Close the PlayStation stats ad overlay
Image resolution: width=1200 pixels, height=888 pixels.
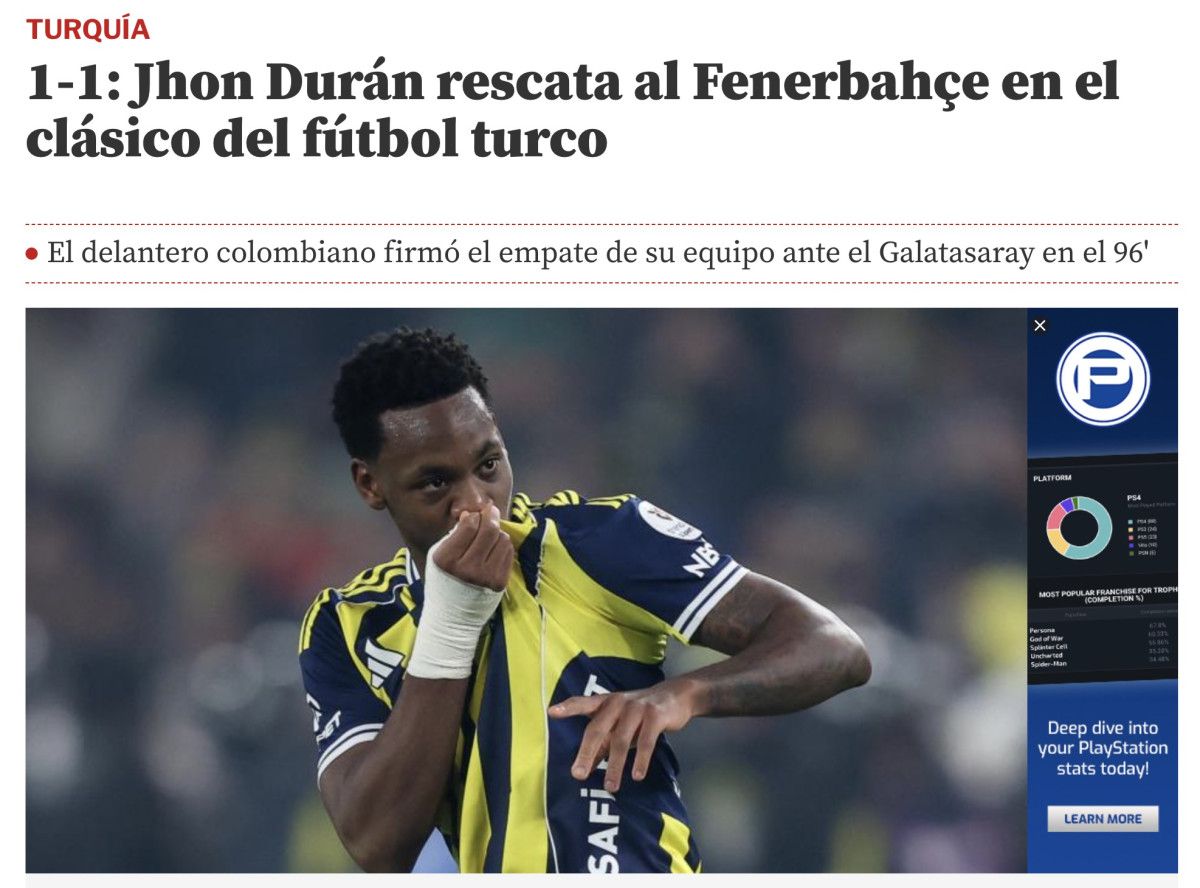tap(1040, 325)
